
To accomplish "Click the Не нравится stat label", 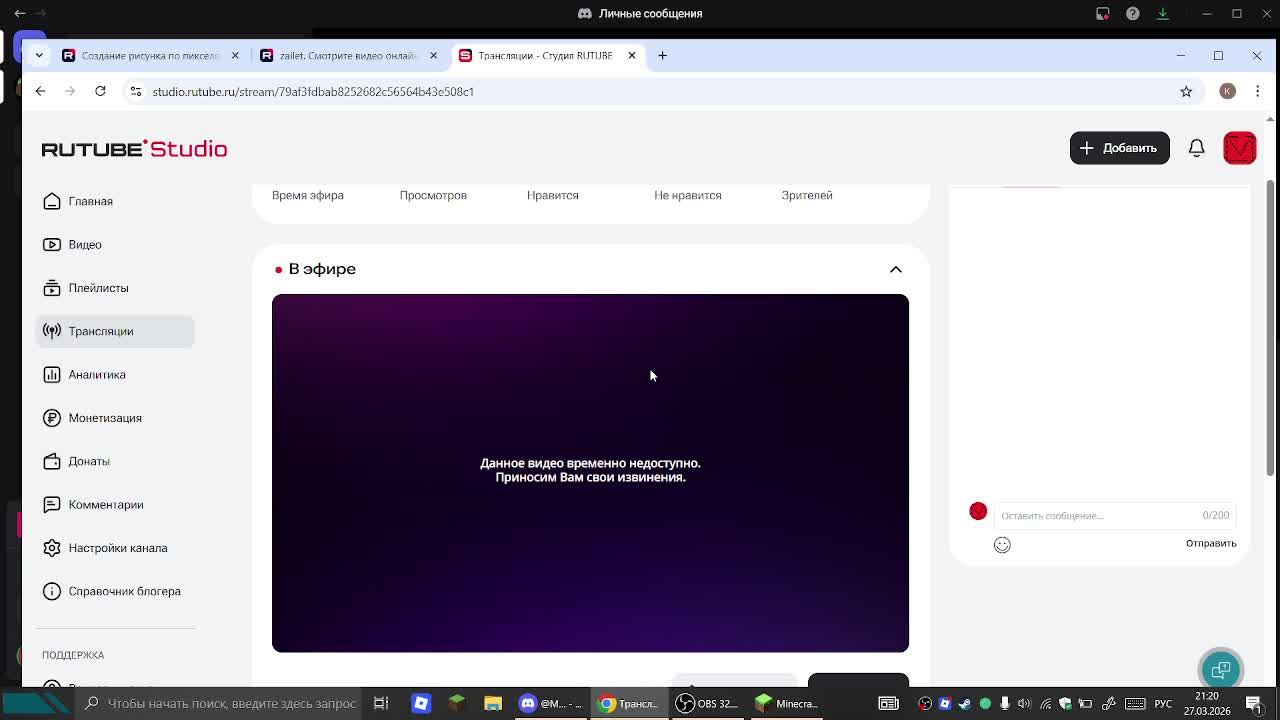I will 688,195.
